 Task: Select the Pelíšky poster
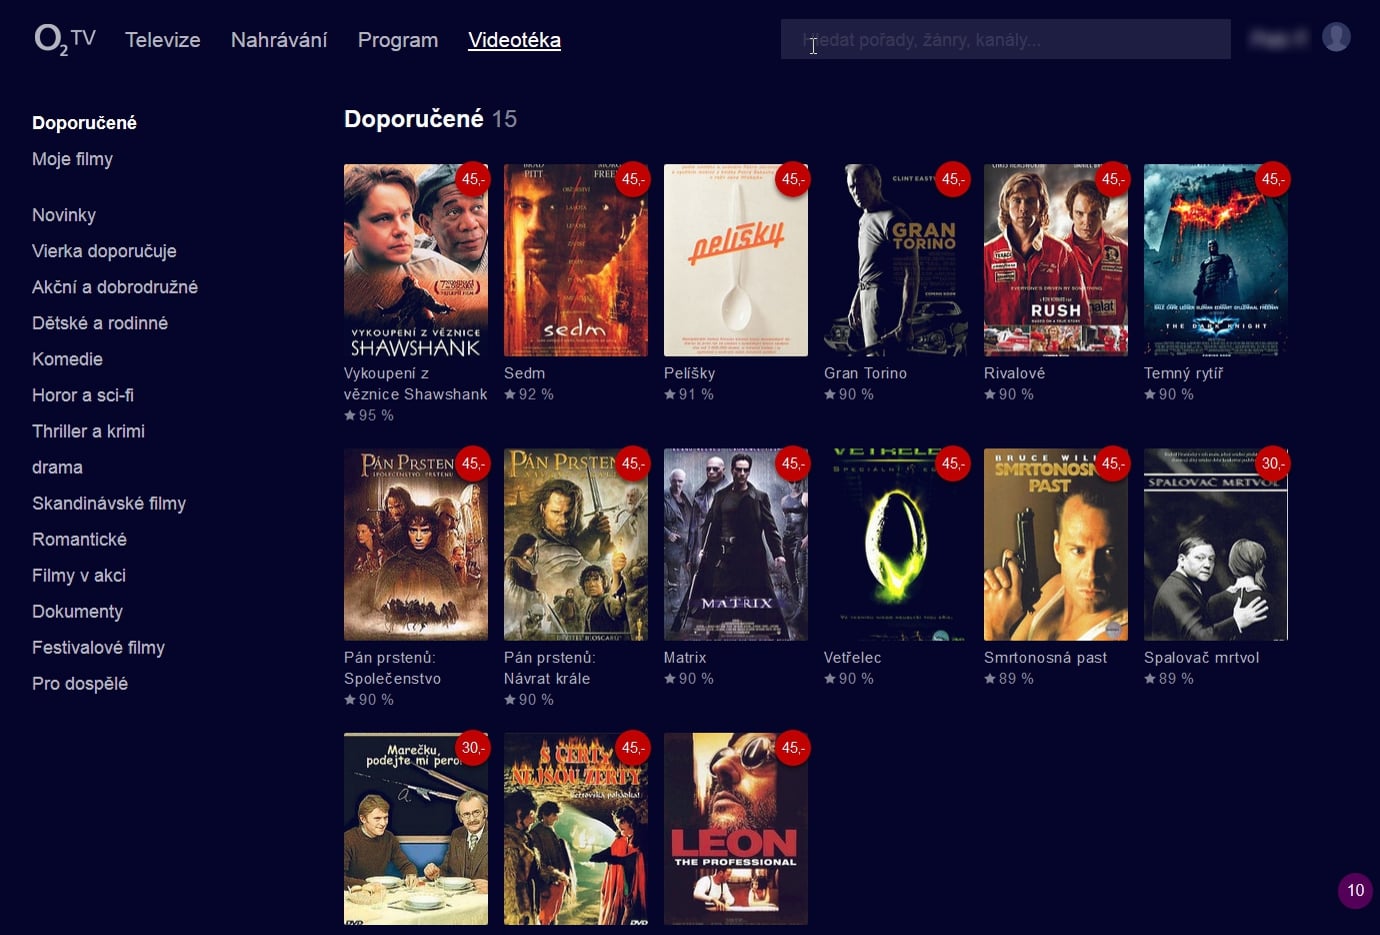coord(736,260)
